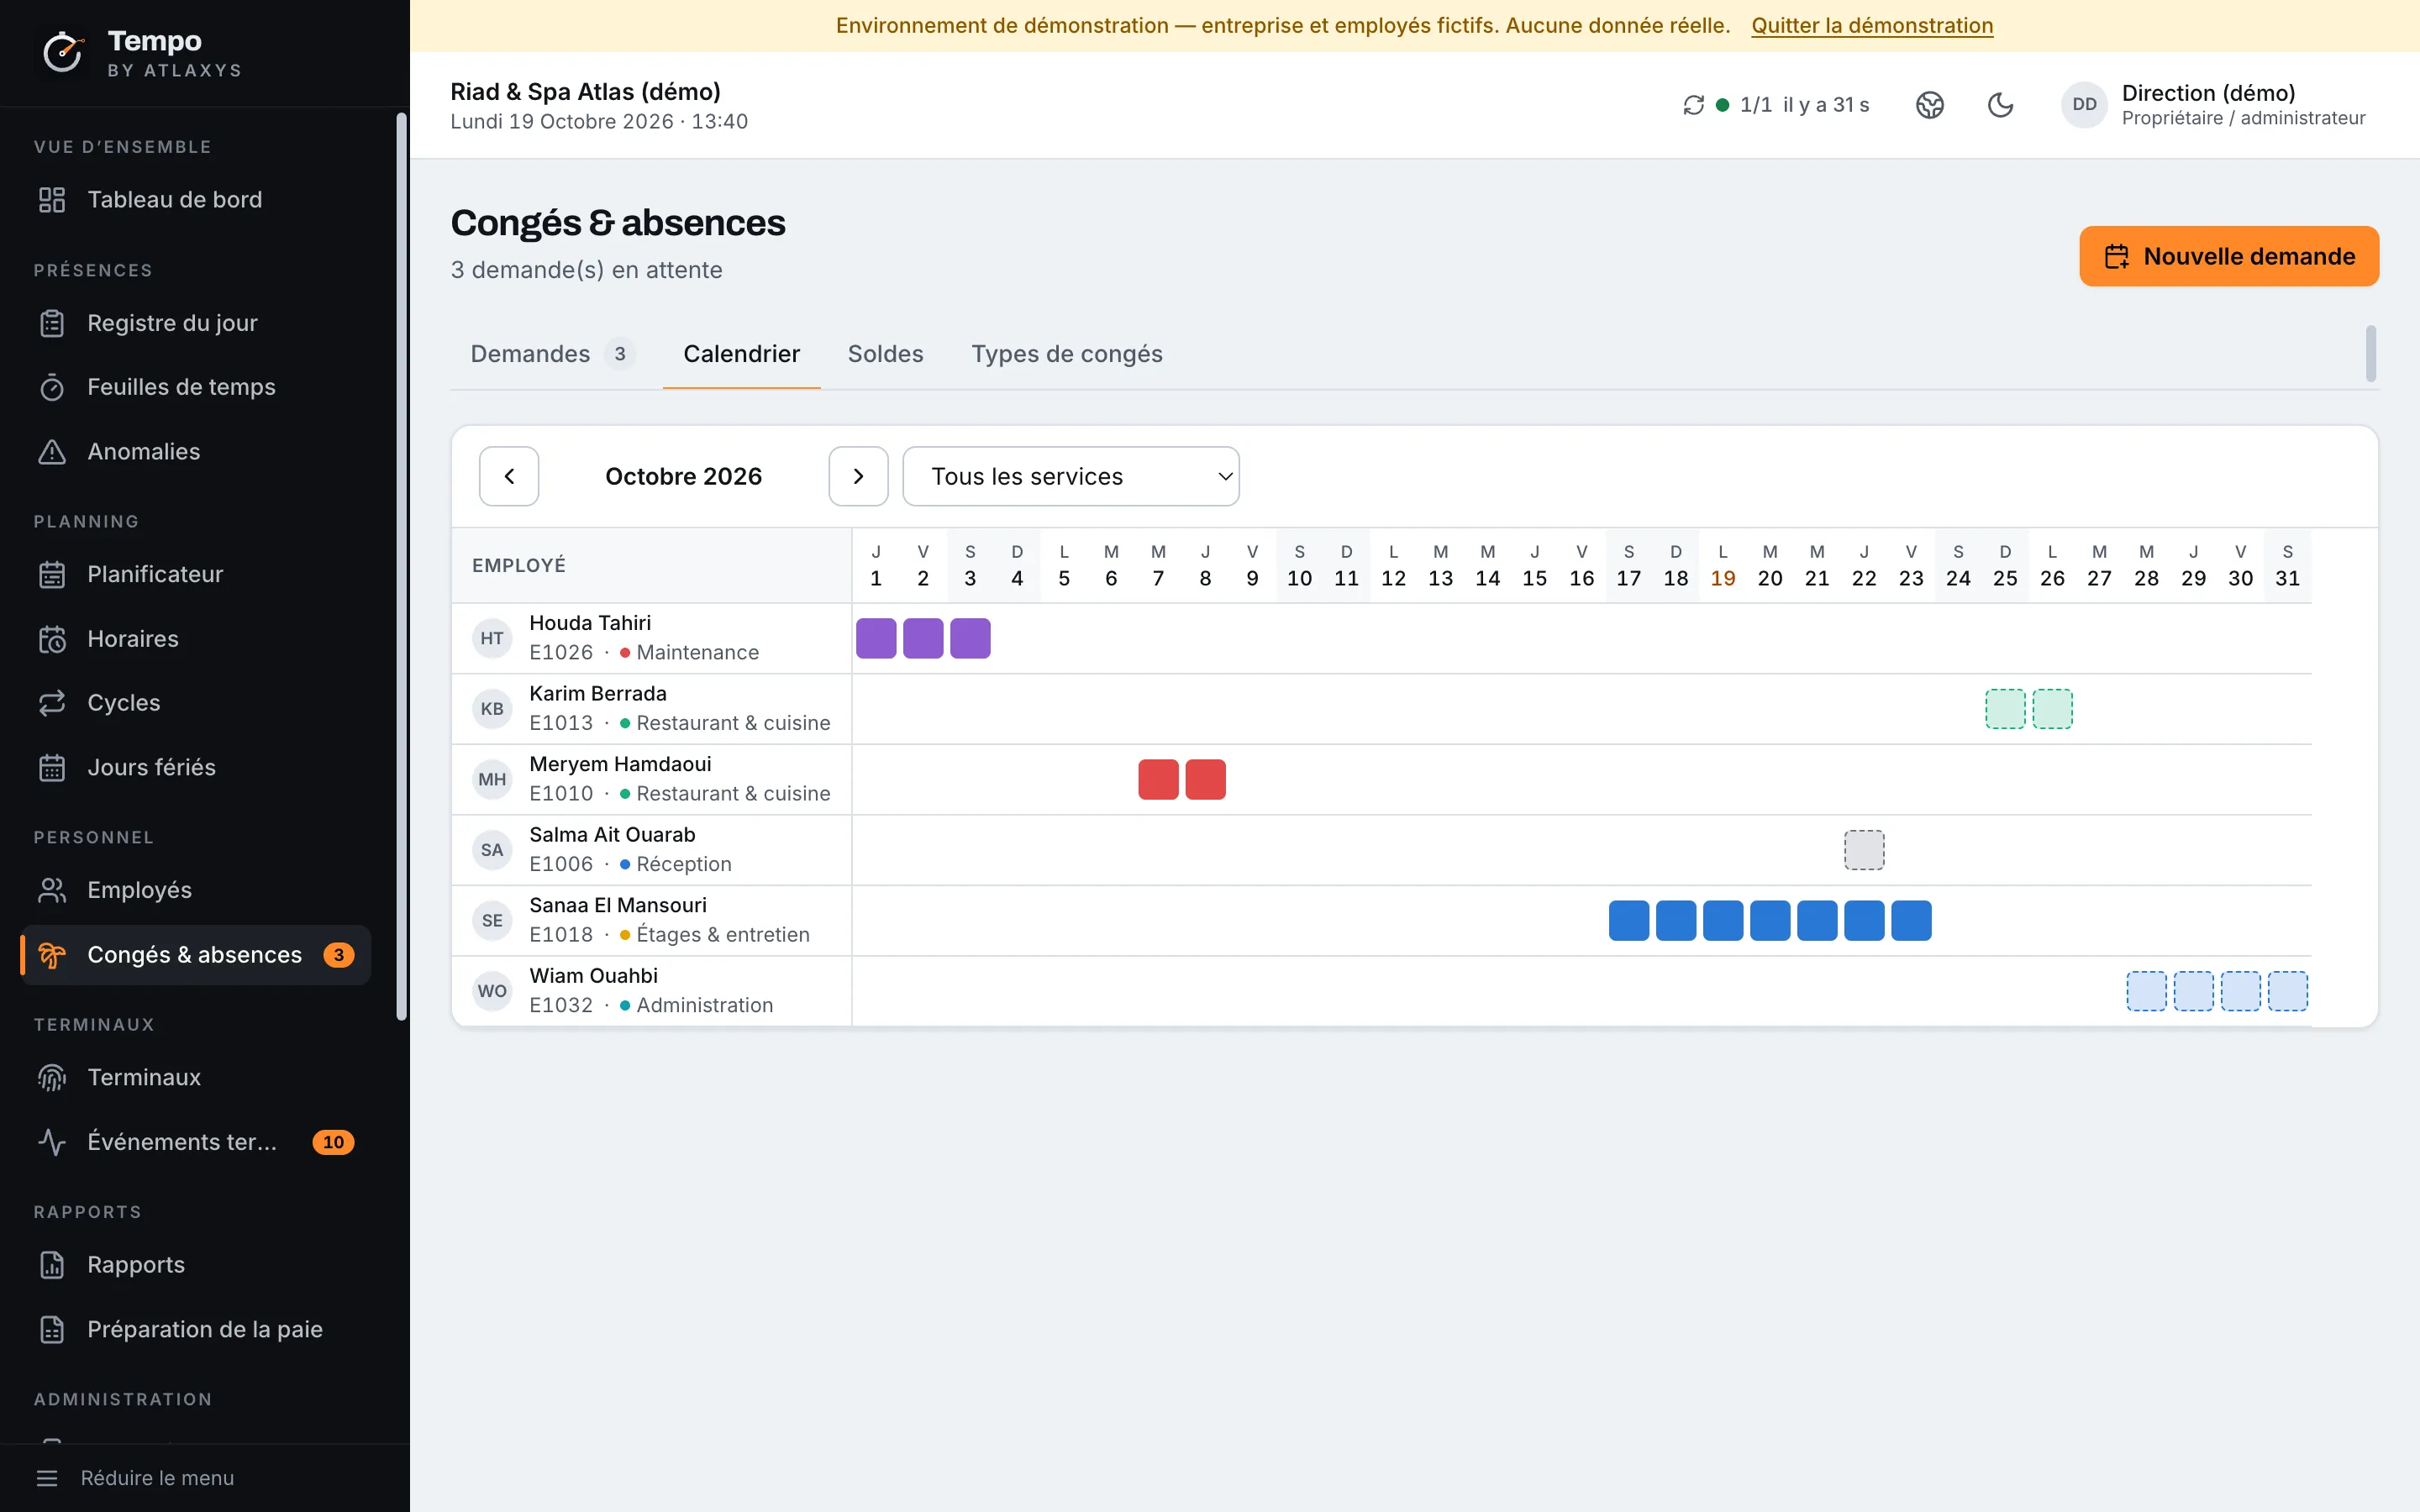The image size is (2420, 1512).
Task: Select the Calendrier tab
Action: click(741, 354)
